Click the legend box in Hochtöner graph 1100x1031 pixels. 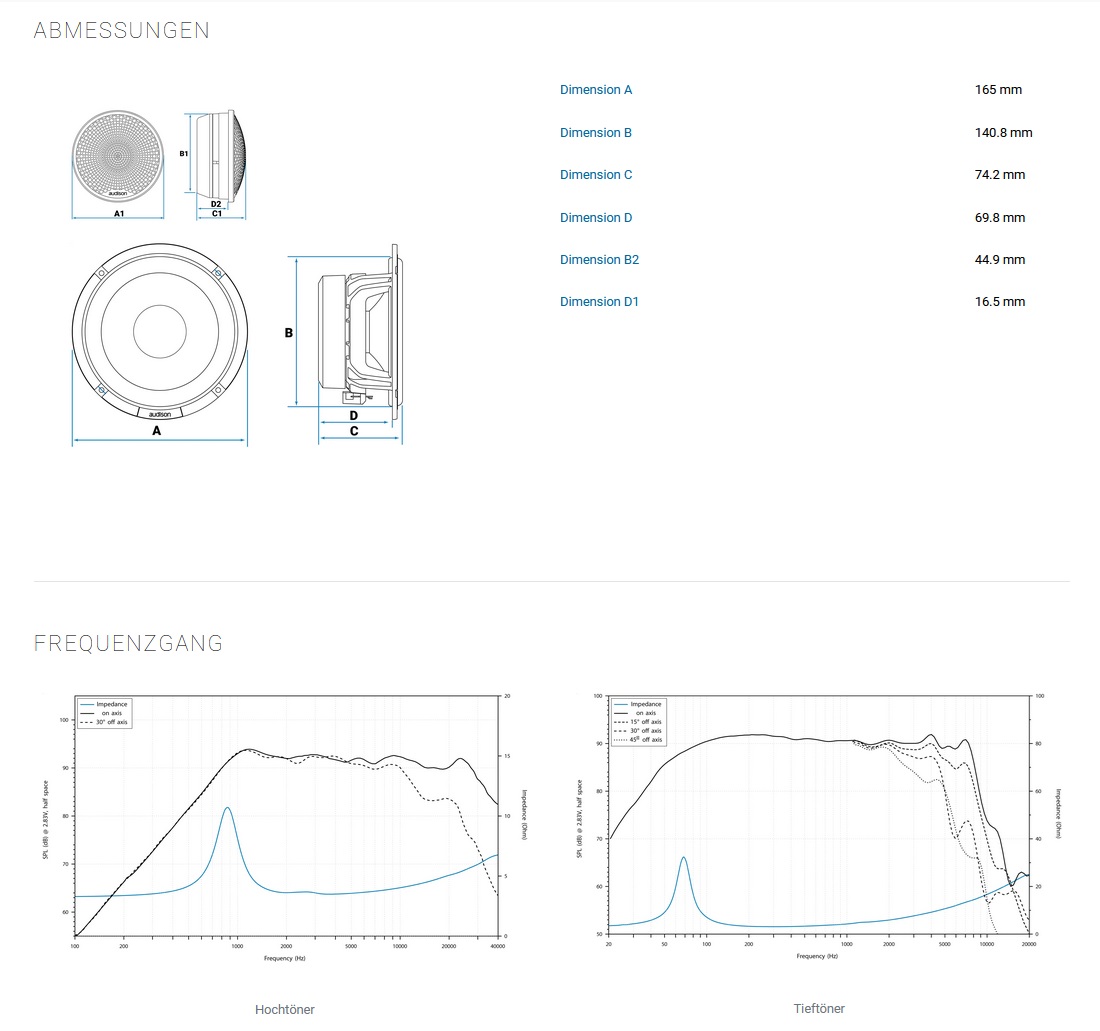104,713
